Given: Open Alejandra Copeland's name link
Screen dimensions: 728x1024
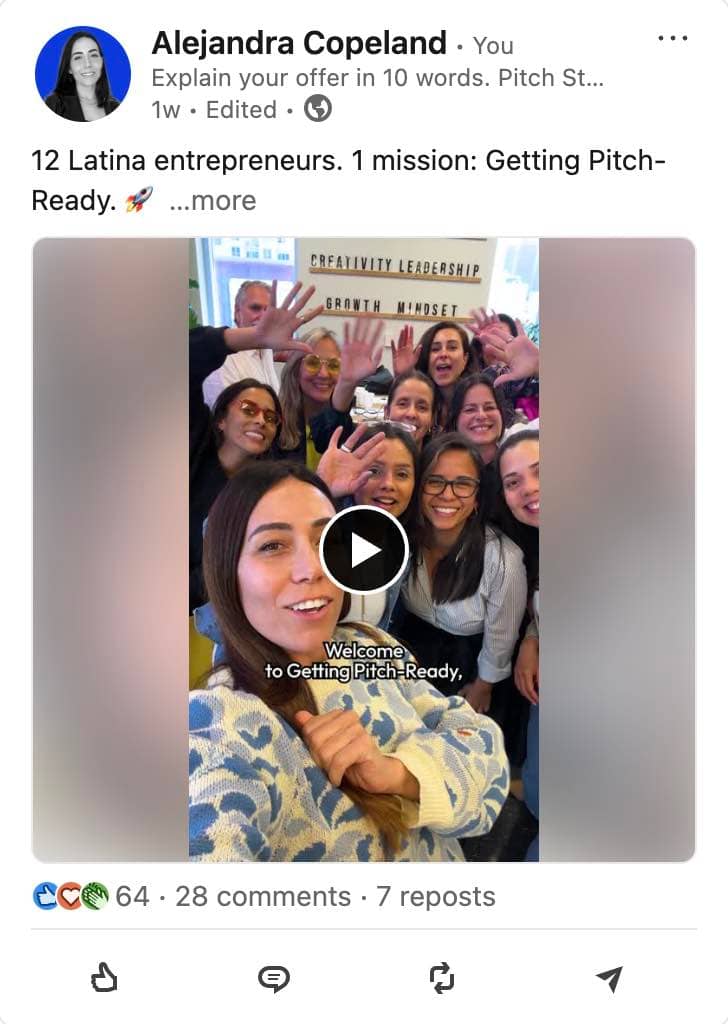Looking at the screenshot, I should tap(299, 43).
